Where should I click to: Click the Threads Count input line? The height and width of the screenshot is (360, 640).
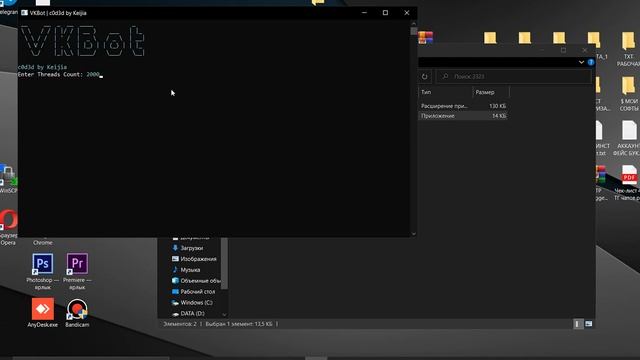60,75
